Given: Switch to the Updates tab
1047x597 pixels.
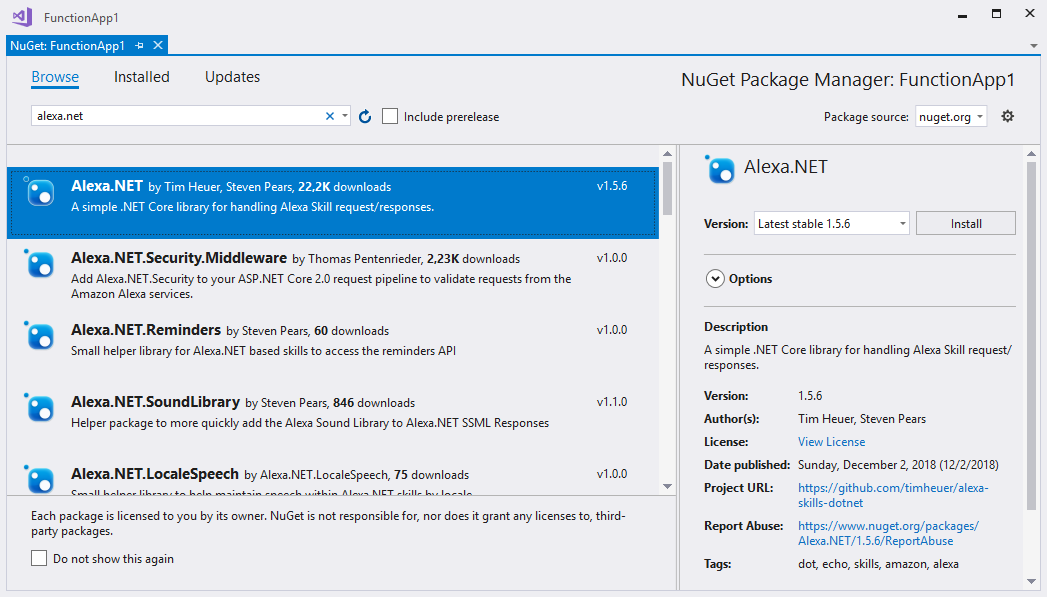Looking at the screenshot, I should click(x=232, y=77).
